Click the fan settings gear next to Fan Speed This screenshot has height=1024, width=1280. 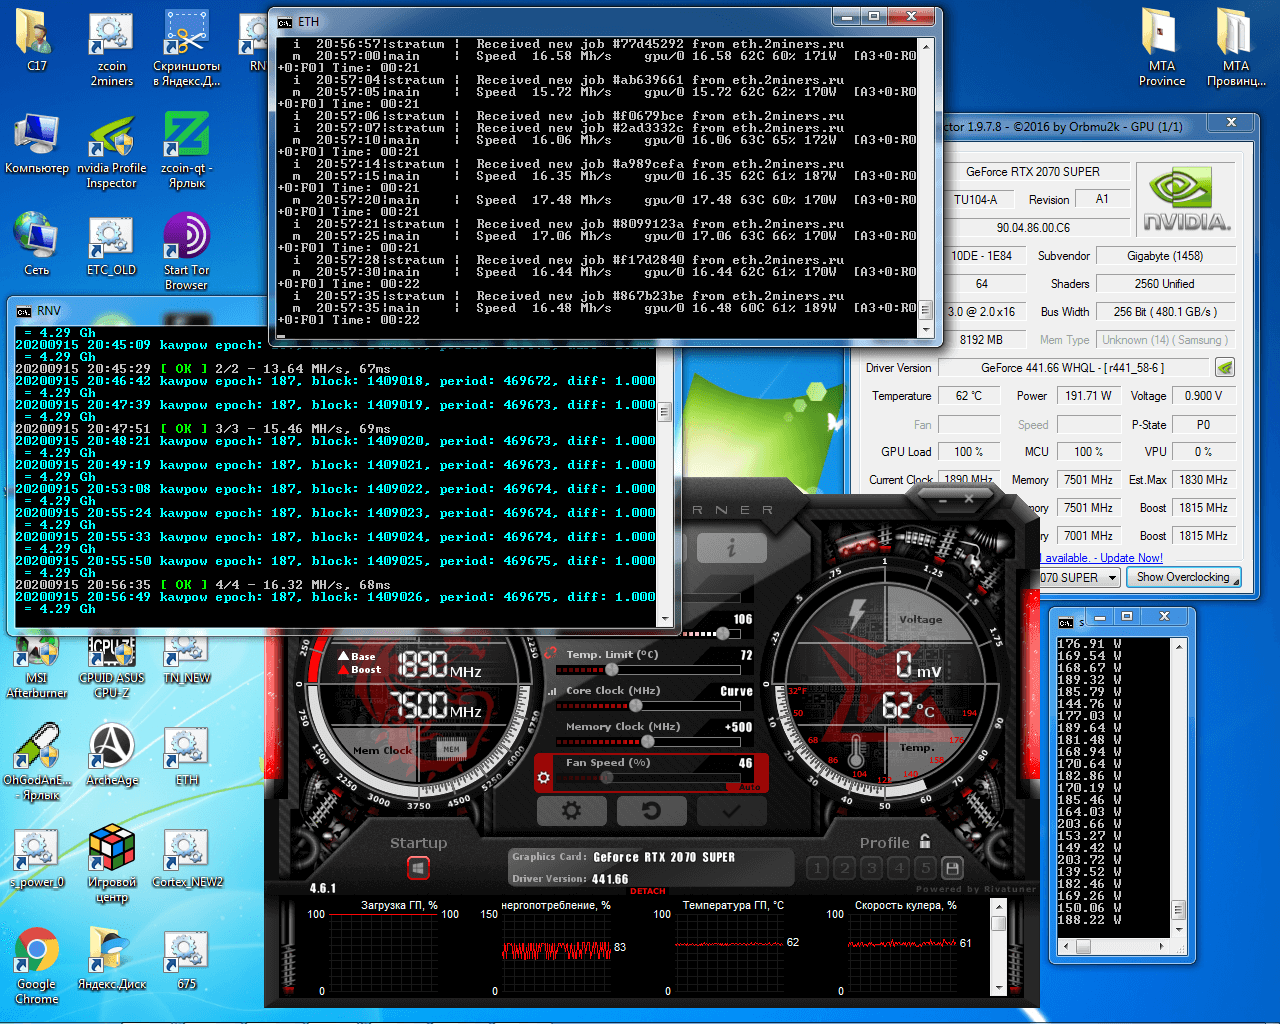tap(544, 776)
